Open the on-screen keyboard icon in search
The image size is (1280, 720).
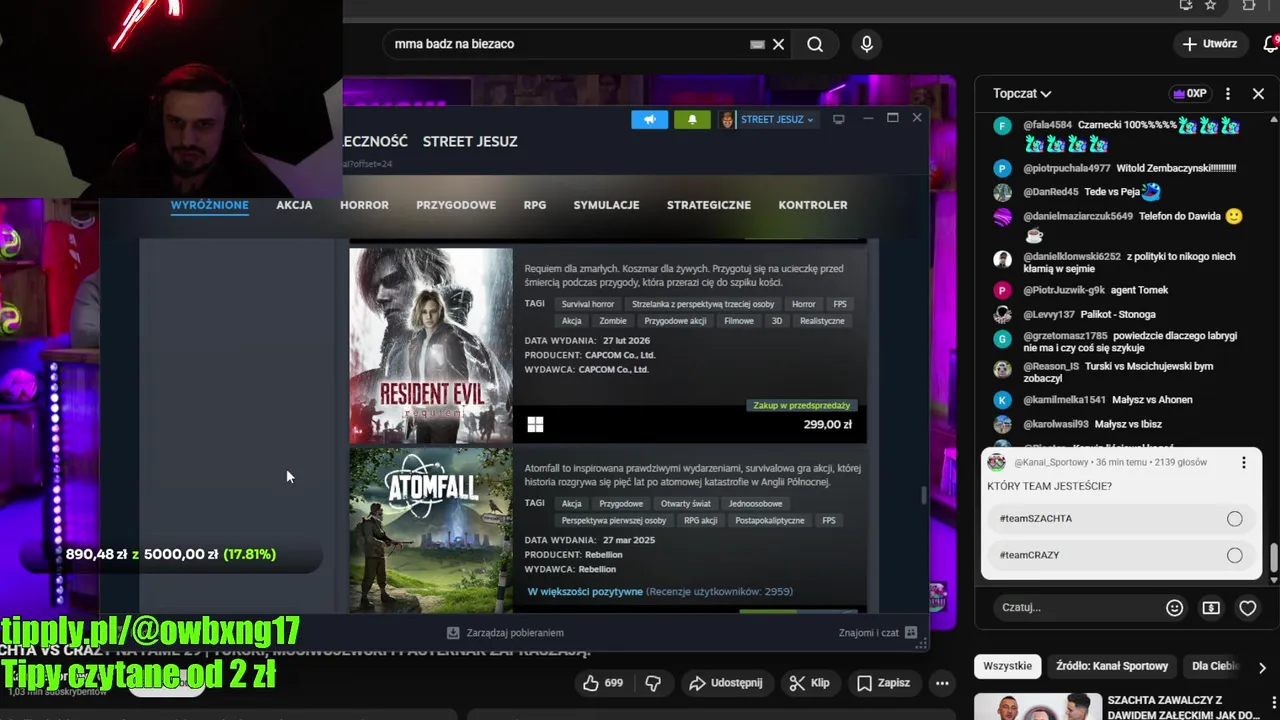(757, 44)
